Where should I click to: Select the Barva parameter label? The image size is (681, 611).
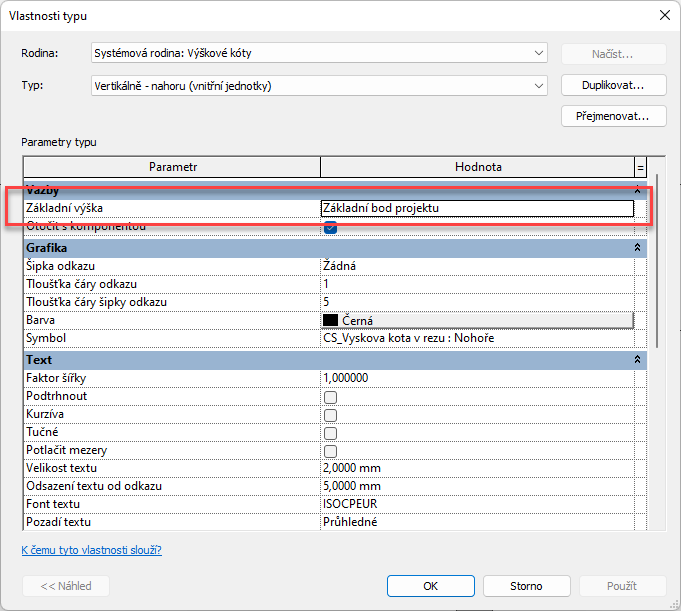[40, 320]
